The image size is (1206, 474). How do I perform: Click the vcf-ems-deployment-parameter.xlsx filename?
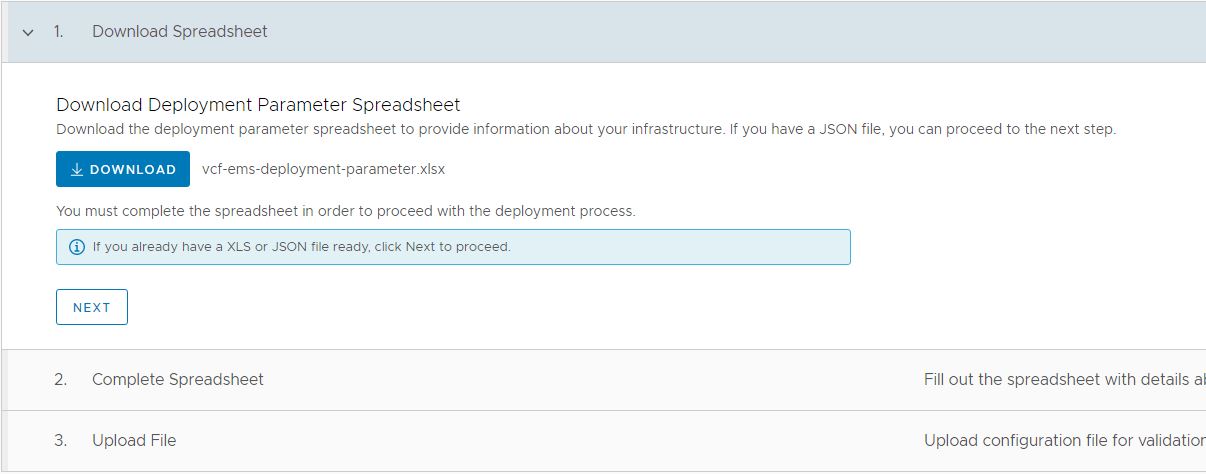coord(323,169)
